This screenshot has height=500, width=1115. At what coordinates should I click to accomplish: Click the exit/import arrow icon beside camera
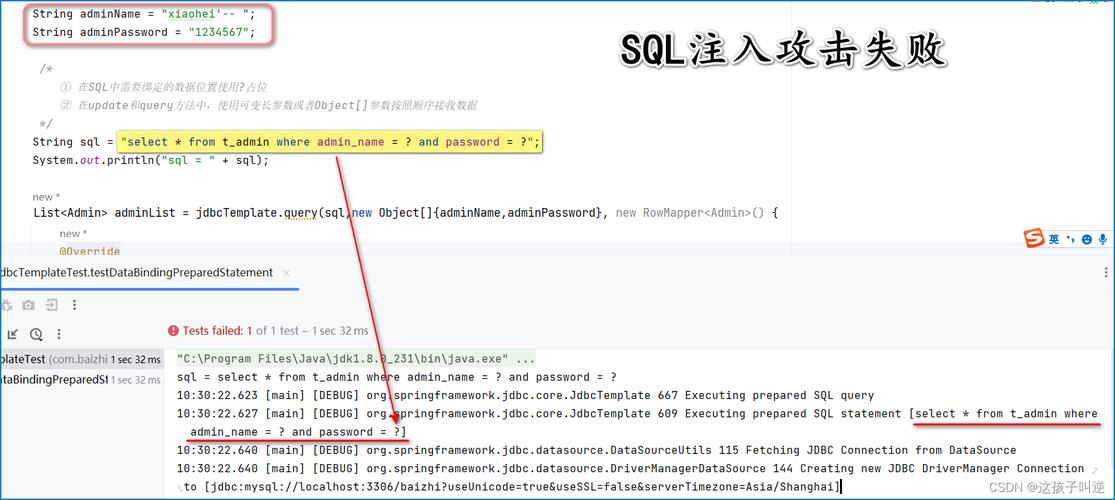coord(51,305)
